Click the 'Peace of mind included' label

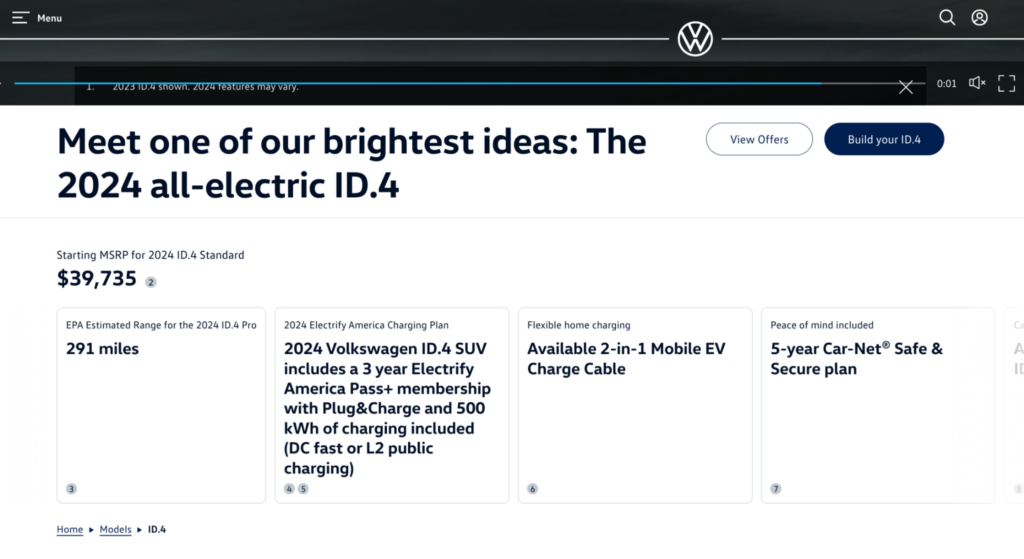coord(822,325)
